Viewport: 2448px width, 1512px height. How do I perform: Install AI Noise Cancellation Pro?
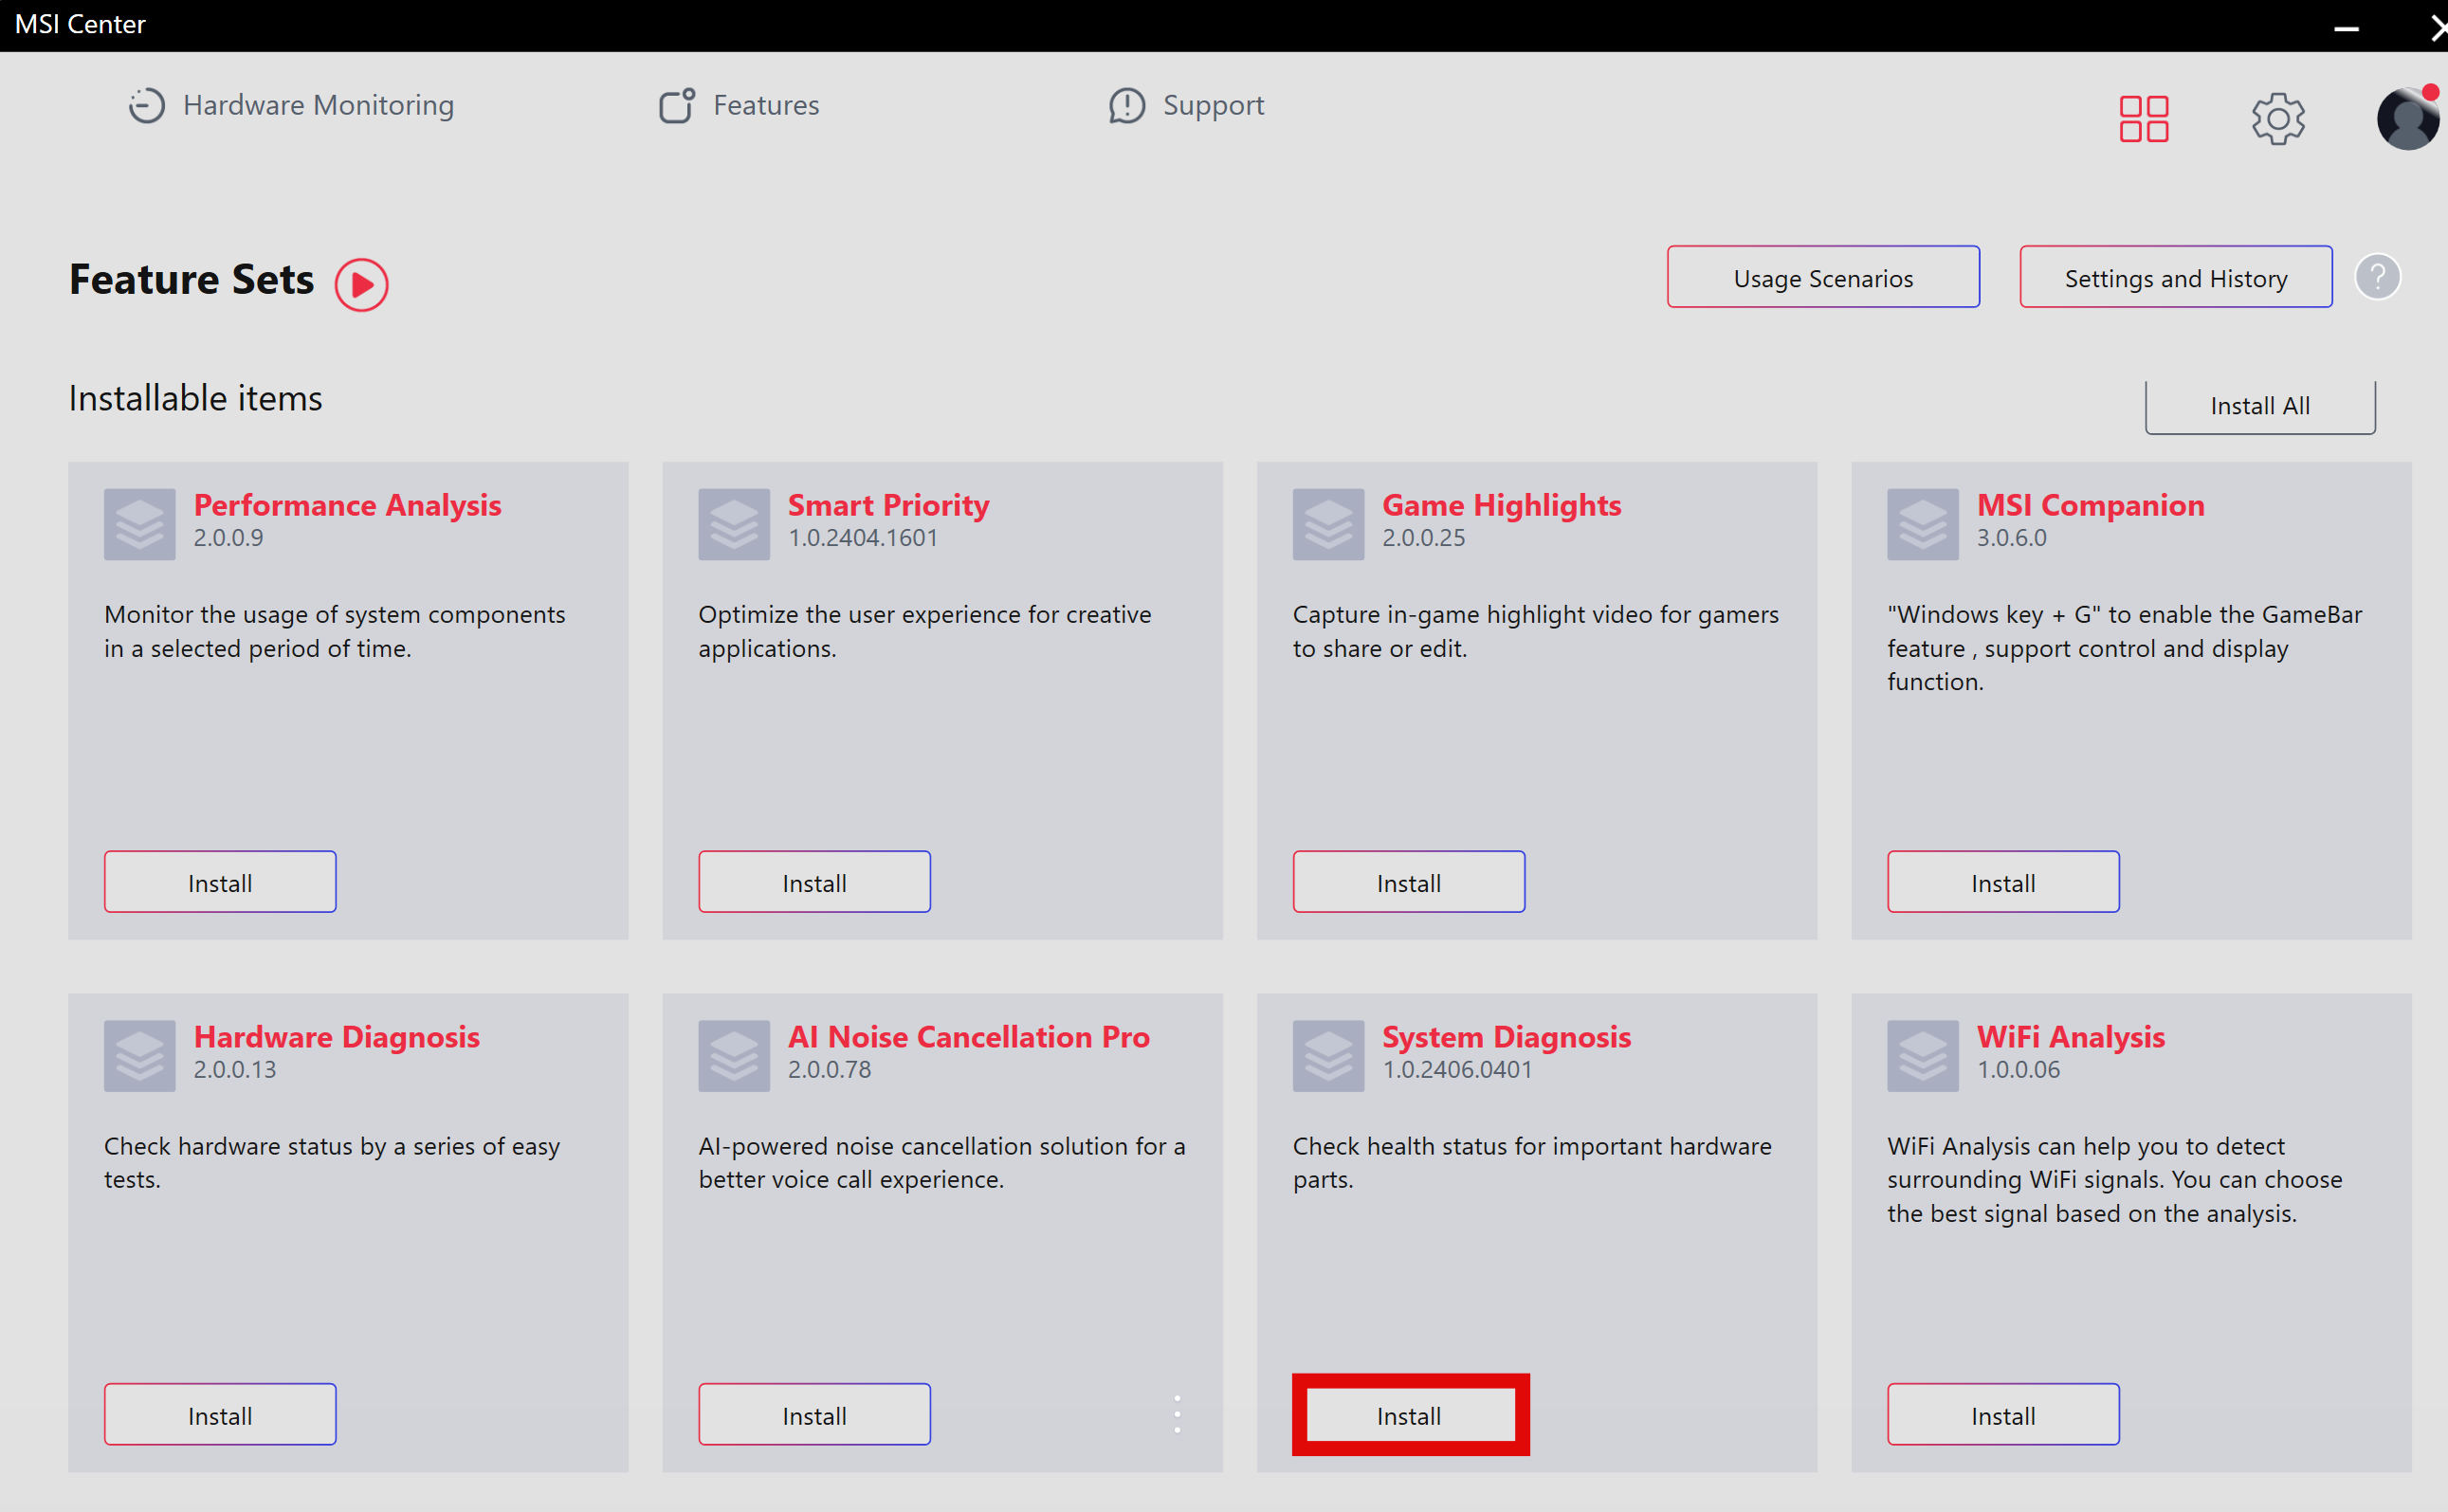point(814,1414)
